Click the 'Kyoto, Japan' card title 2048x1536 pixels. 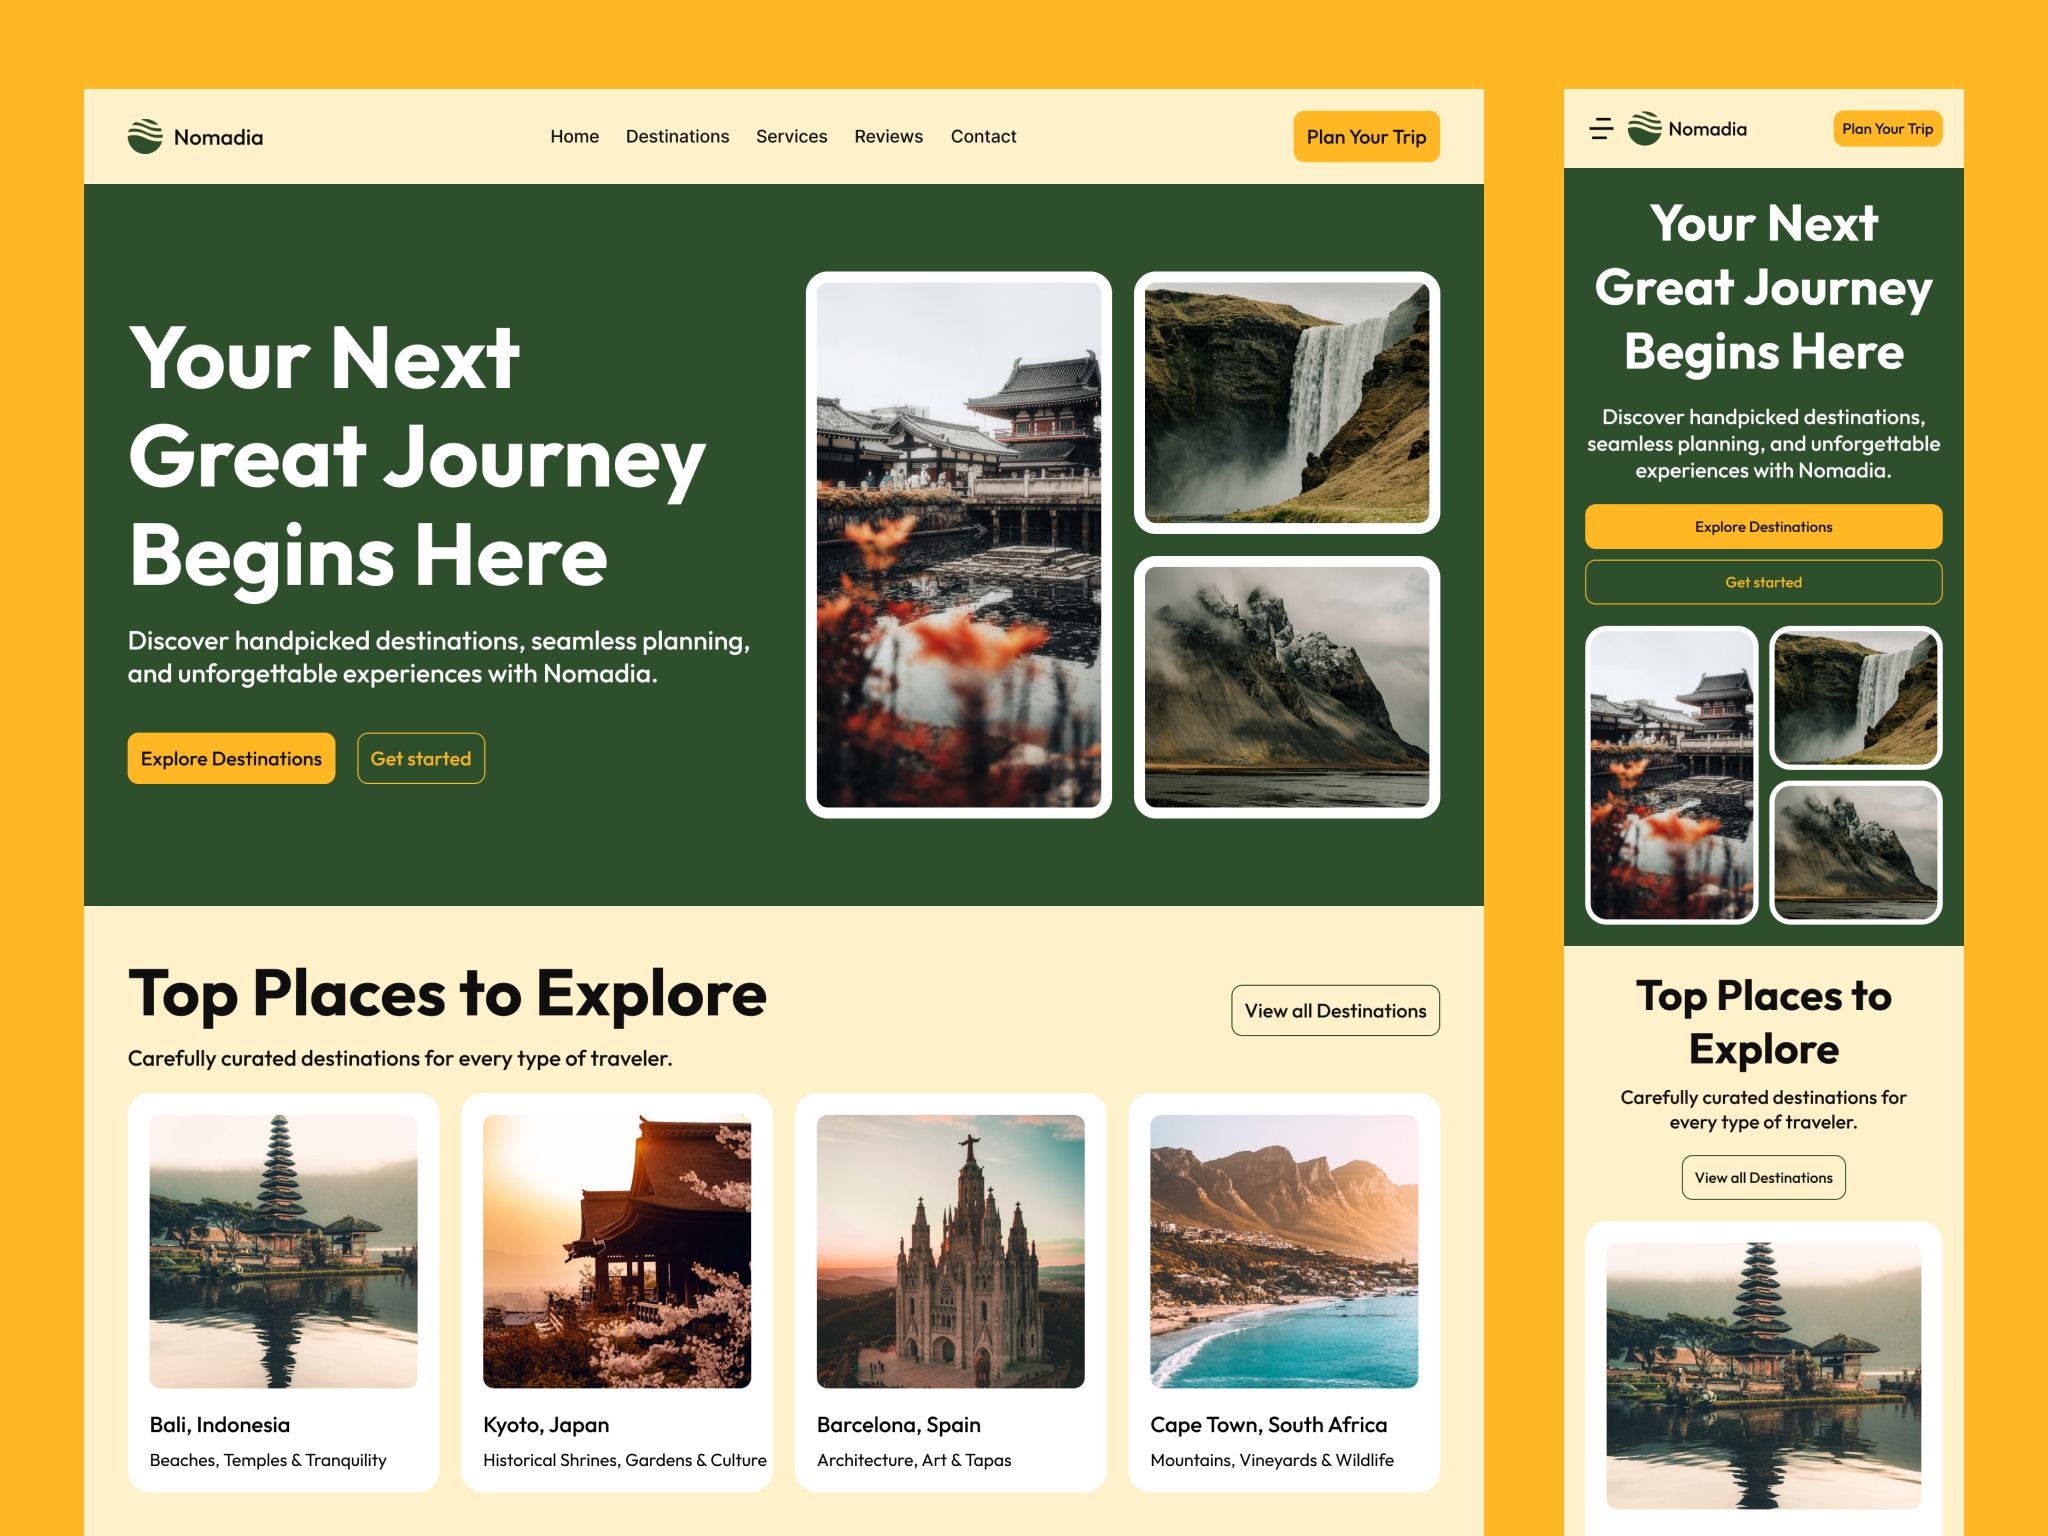[x=546, y=1425]
